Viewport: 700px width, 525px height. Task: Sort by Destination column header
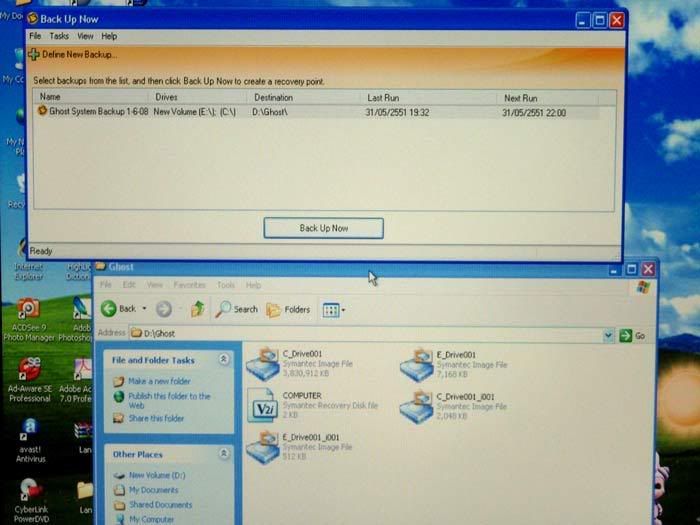304,98
